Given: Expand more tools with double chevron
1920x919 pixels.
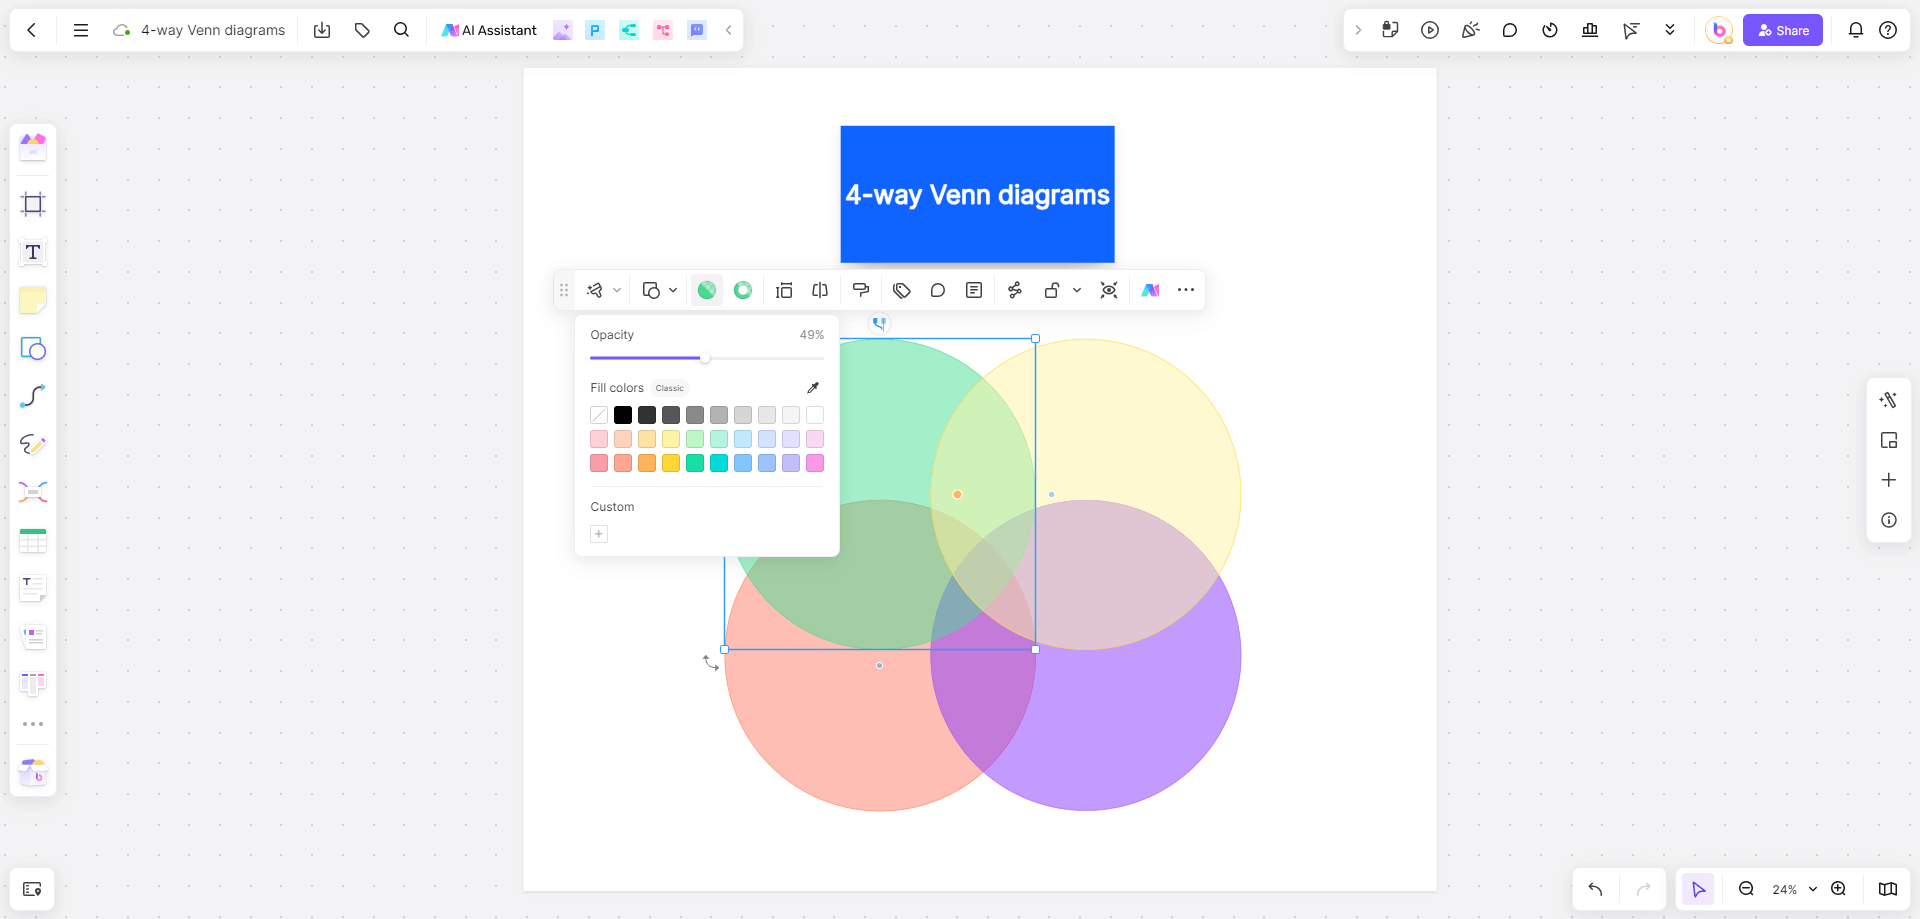Looking at the screenshot, I should pyautogui.click(x=1670, y=30).
